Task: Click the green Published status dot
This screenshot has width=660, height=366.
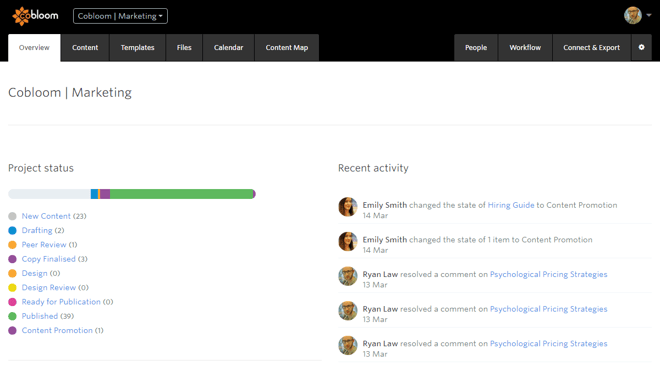Action: pyautogui.click(x=12, y=316)
